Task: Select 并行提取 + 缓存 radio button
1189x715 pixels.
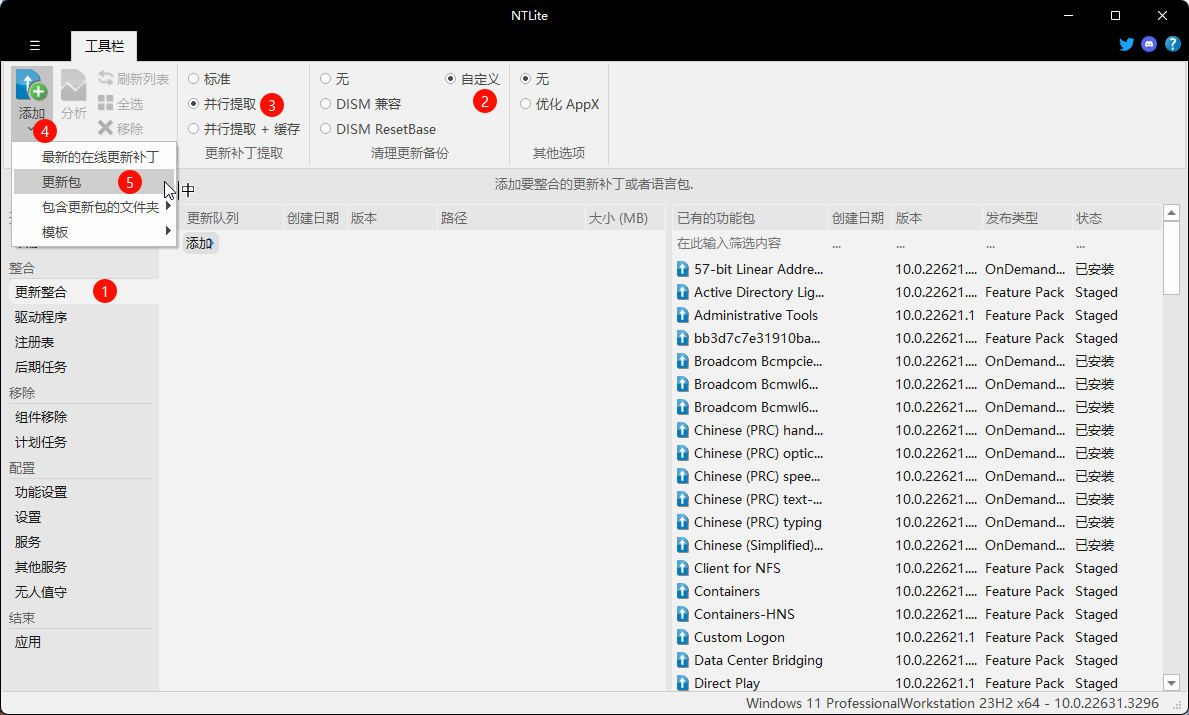Action: pyautogui.click(x=193, y=129)
